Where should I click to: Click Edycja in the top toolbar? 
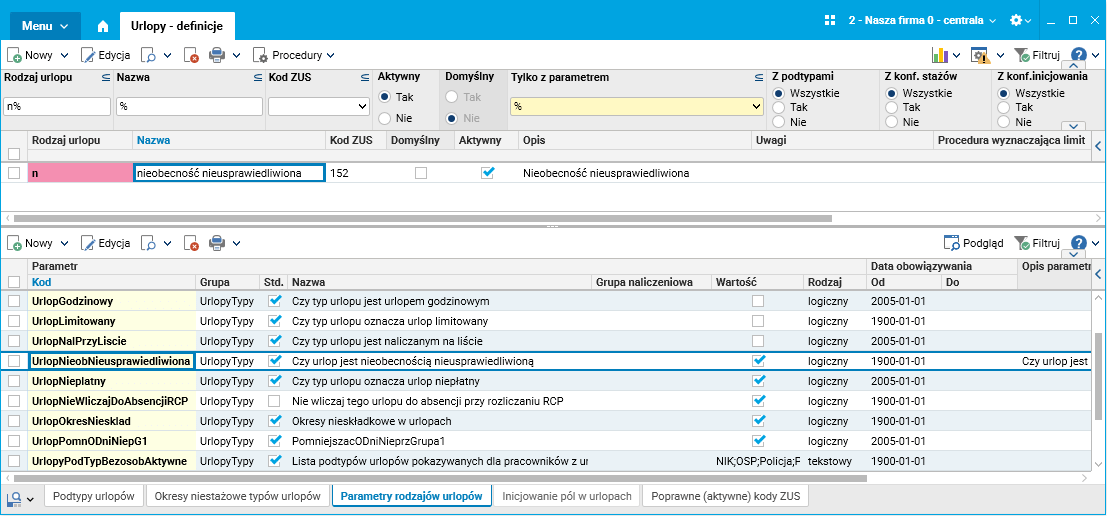[x=106, y=55]
